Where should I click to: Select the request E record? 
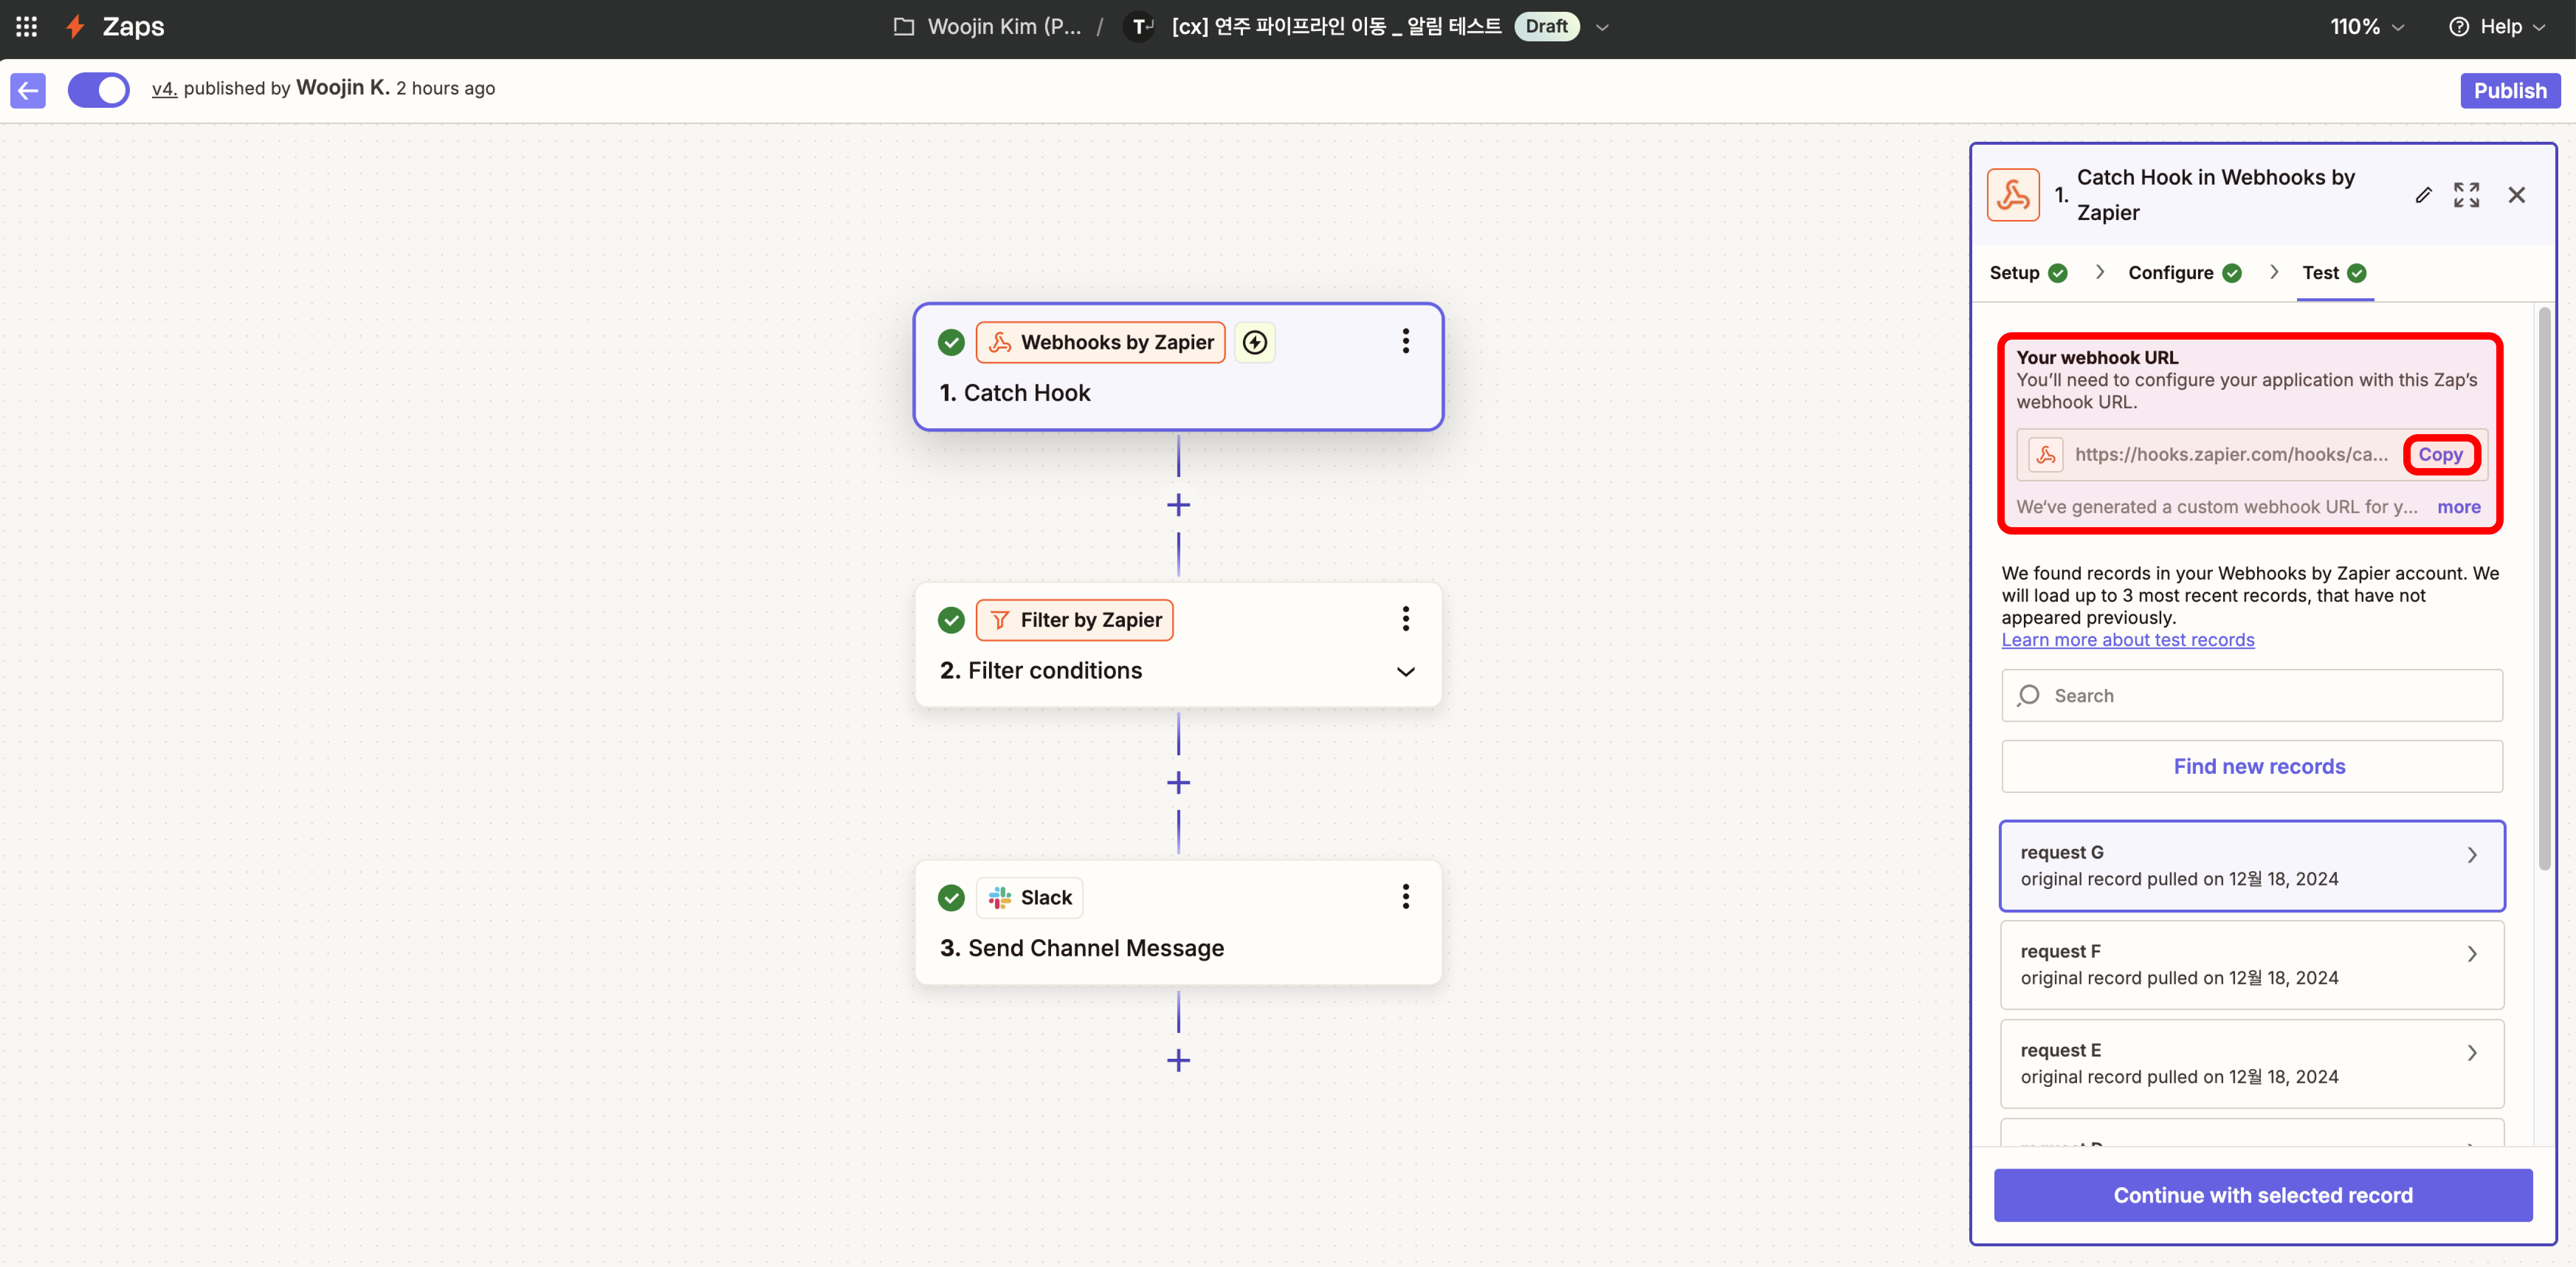[x=2251, y=1064]
